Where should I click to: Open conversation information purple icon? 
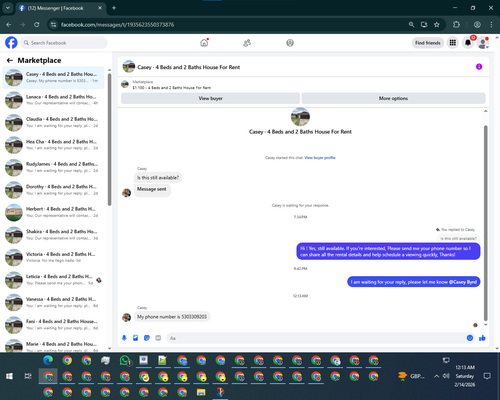coord(479,67)
